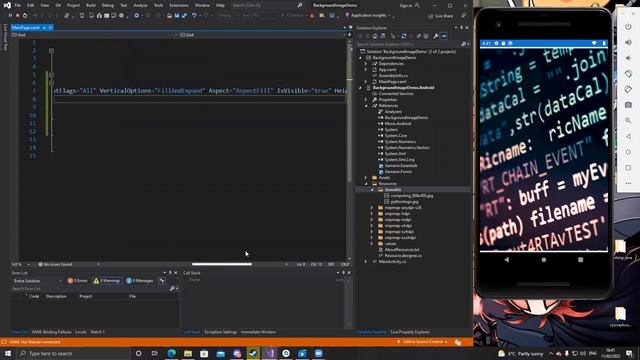Expand the Properties node

[x=366, y=100]
